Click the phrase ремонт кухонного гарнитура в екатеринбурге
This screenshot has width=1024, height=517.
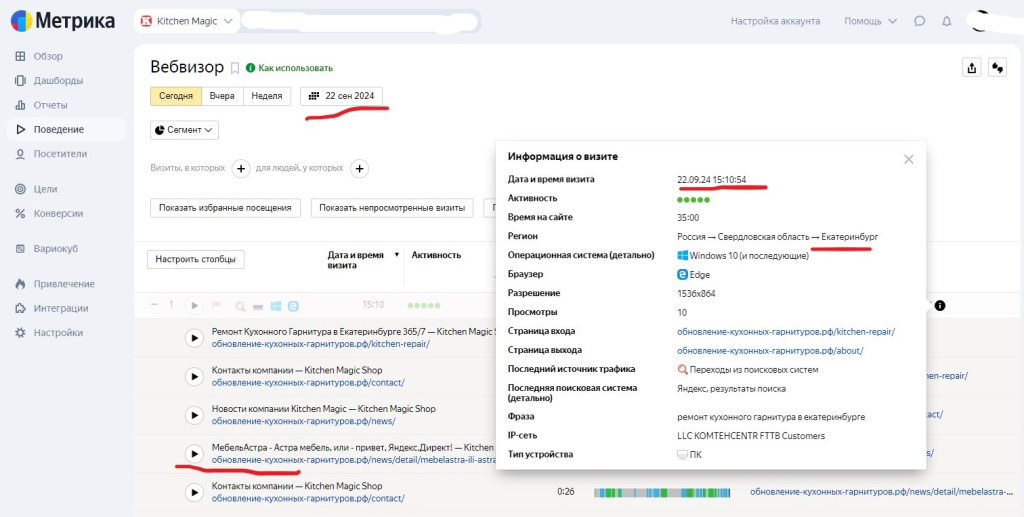click(x=771, y=416)
